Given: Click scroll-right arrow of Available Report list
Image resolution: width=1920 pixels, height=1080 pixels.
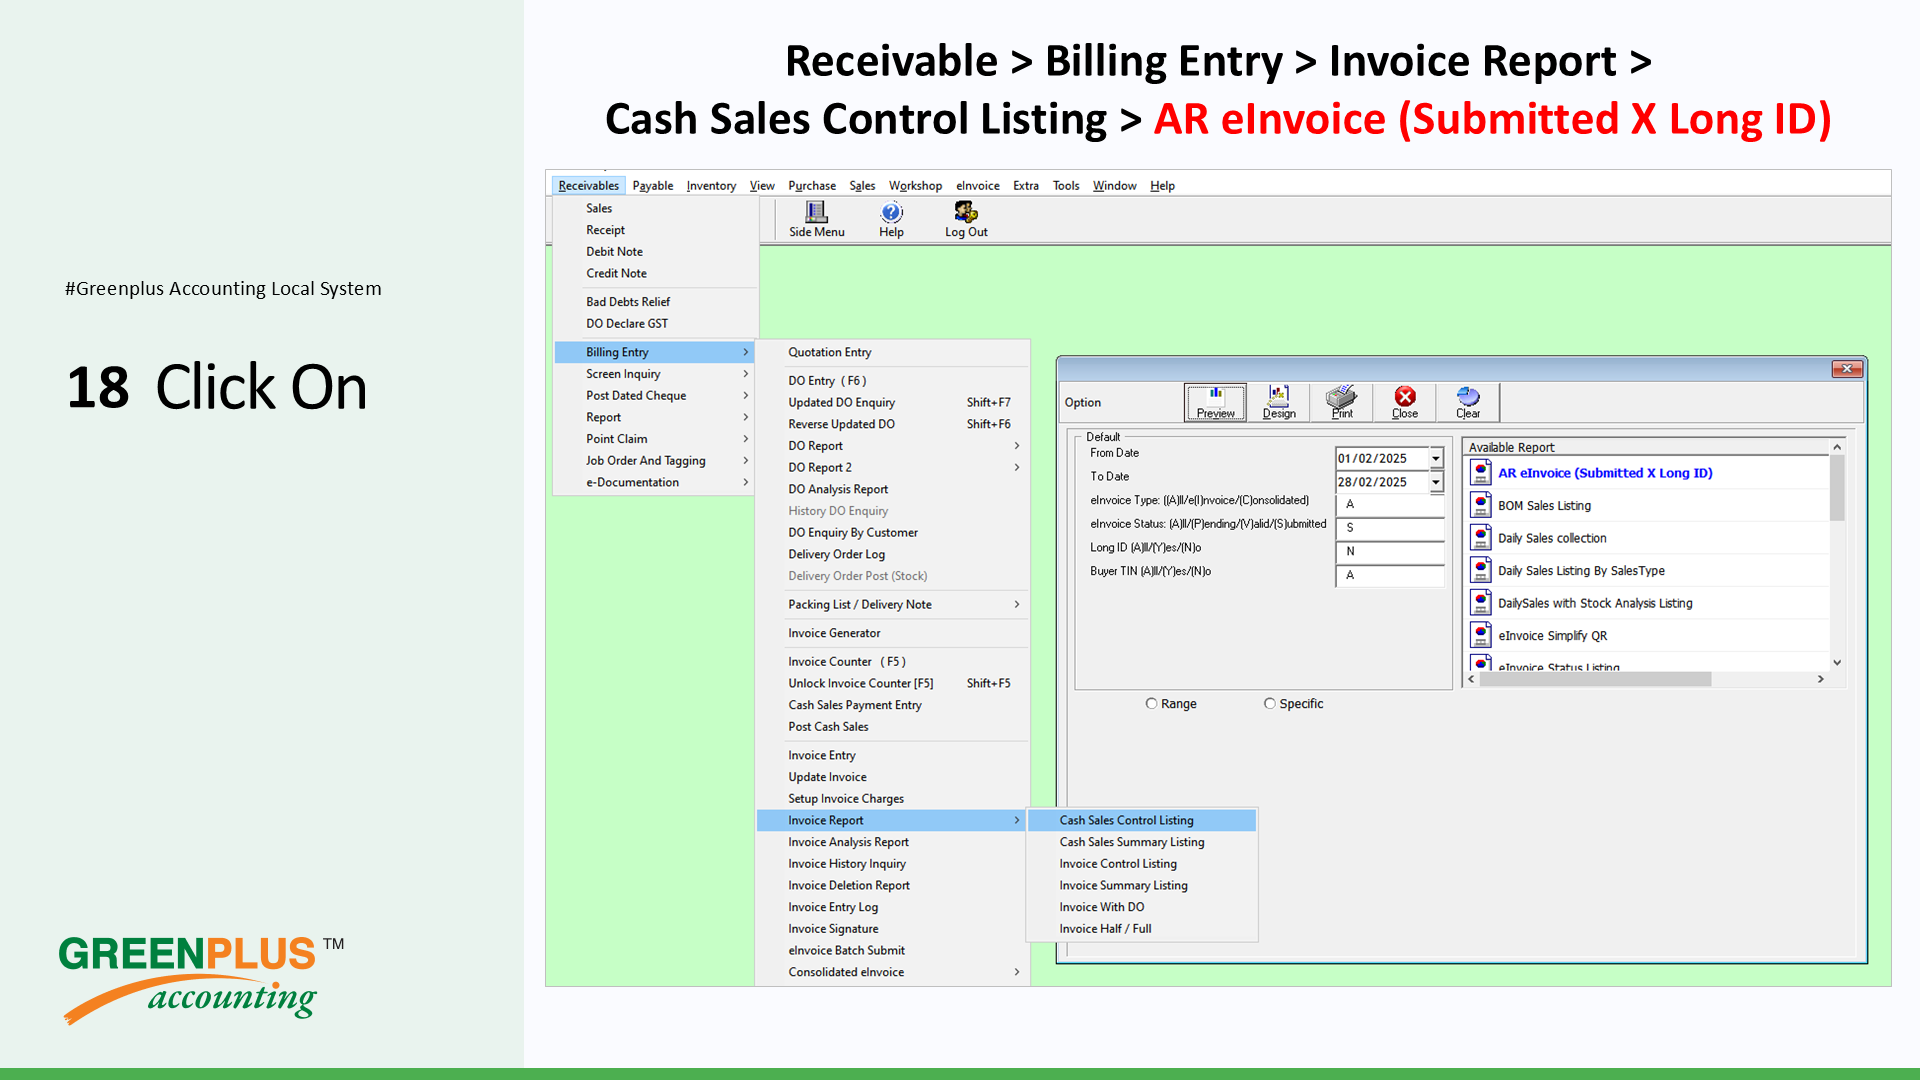Looking at the screenshot, I should (x=1821, y=679).
